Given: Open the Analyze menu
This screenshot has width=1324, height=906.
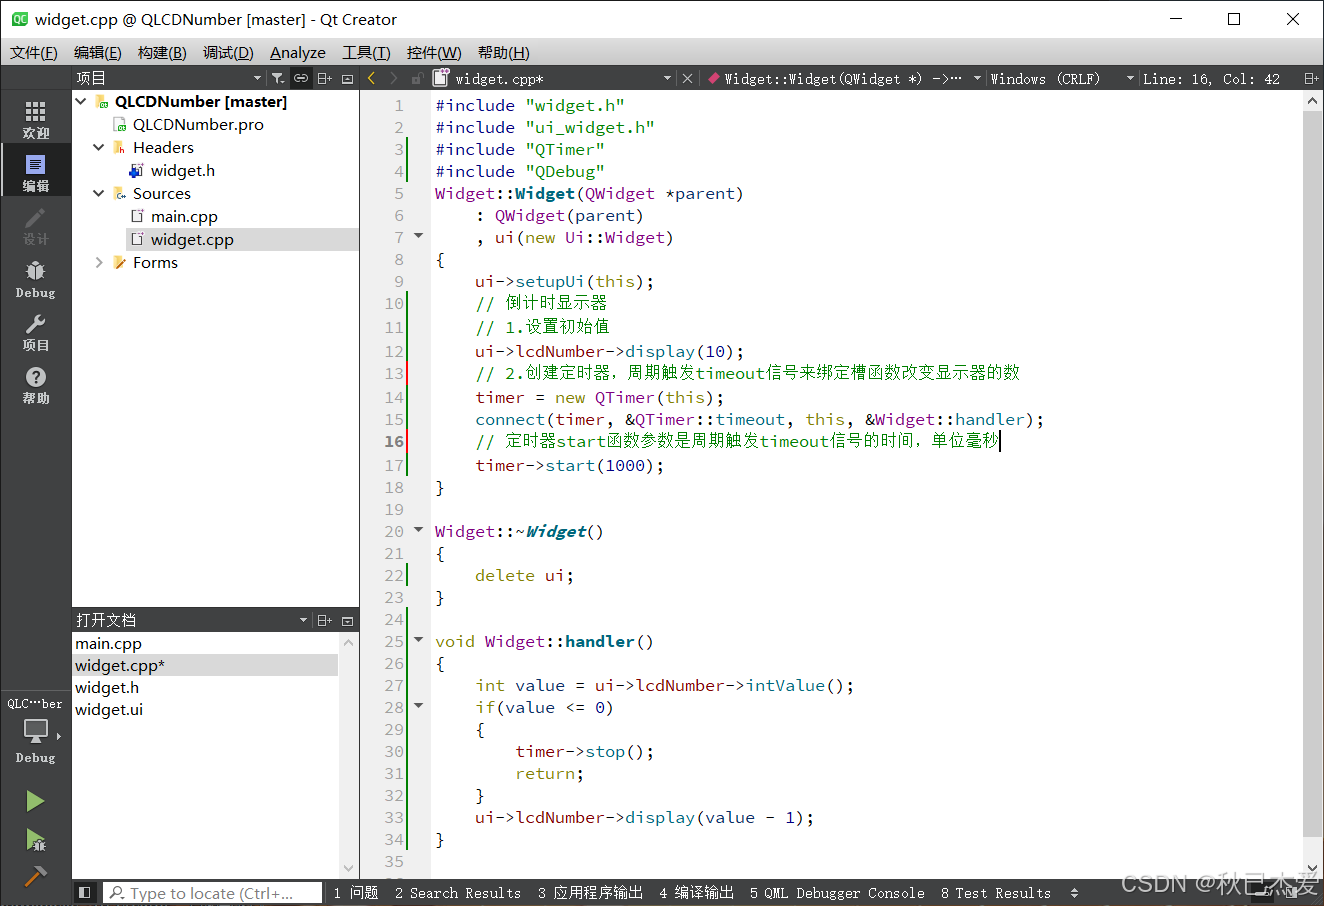Looking at the screenshot, I should (298, 52).
